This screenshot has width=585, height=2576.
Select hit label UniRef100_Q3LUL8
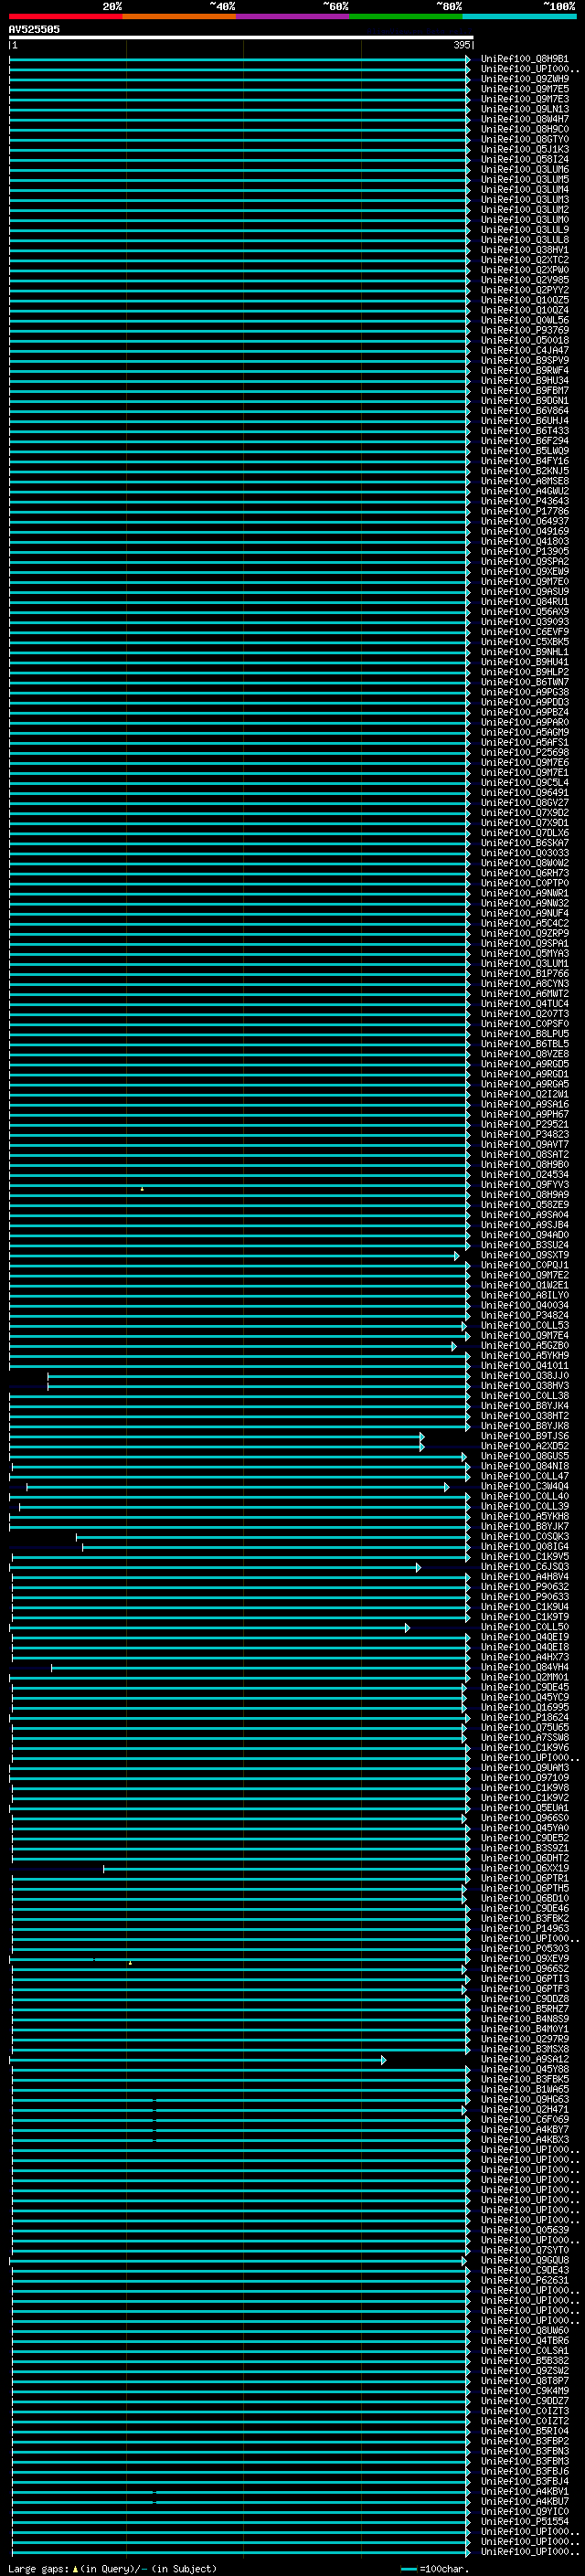525,240
